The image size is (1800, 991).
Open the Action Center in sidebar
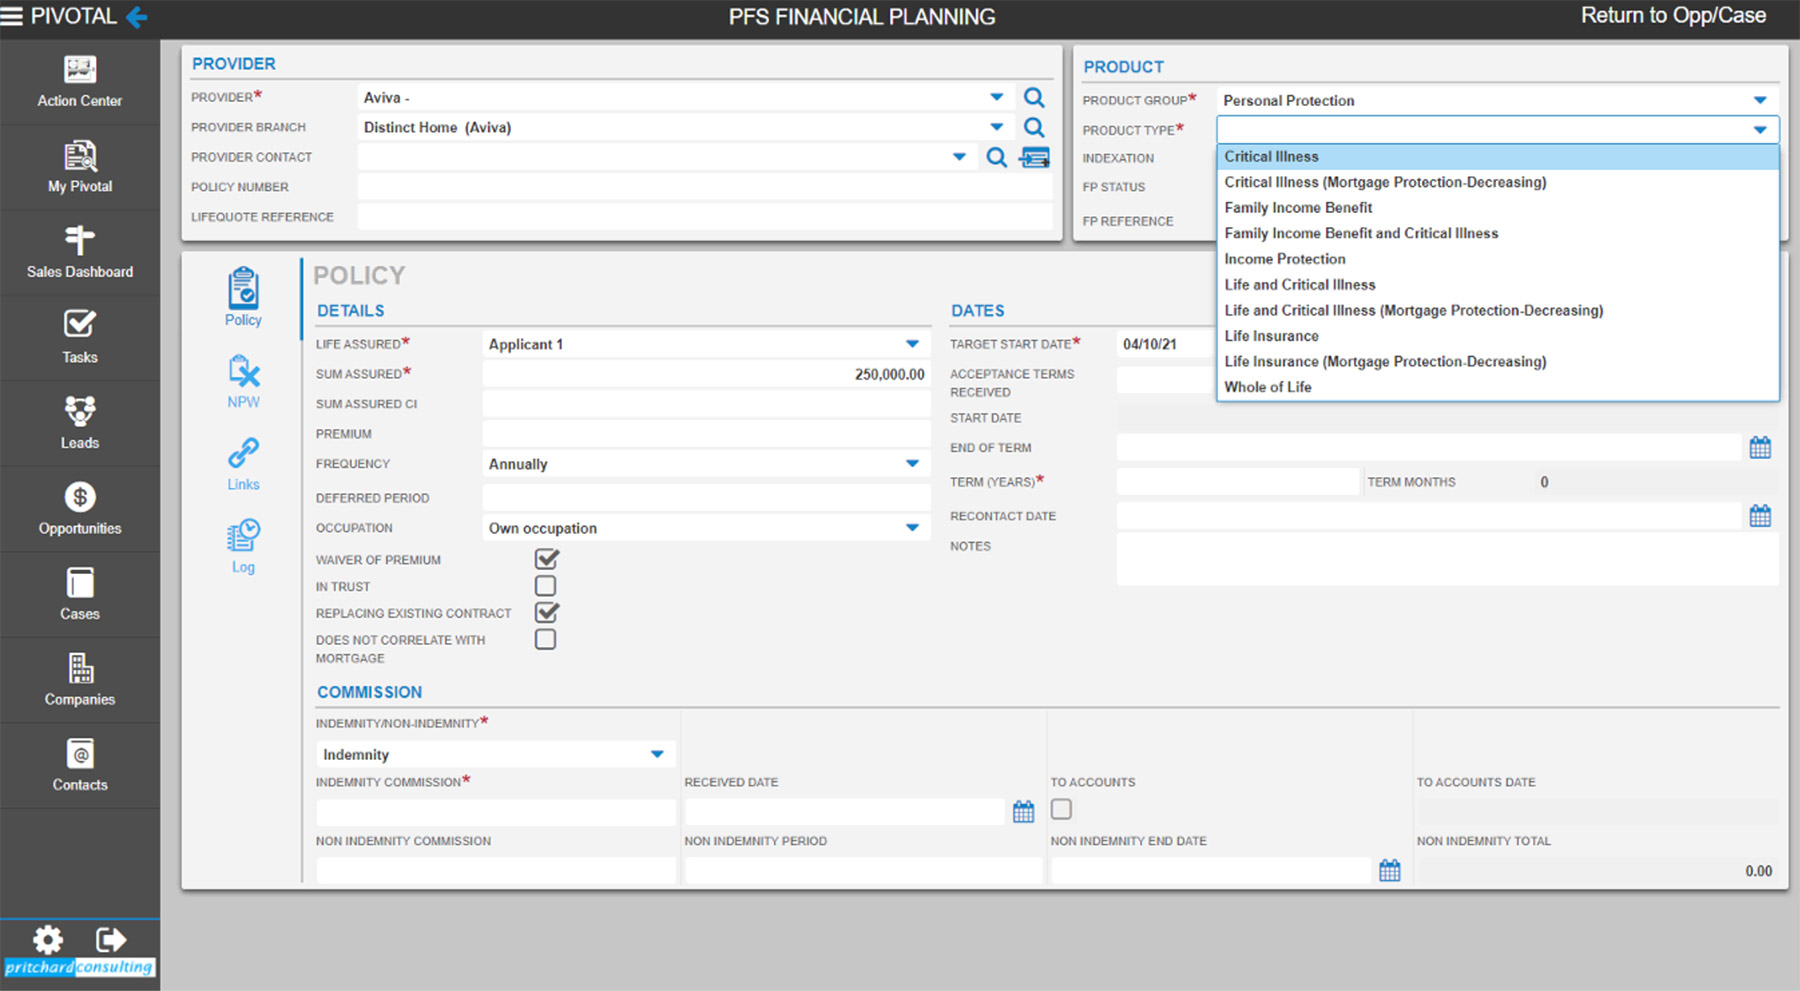click(79, 82)
